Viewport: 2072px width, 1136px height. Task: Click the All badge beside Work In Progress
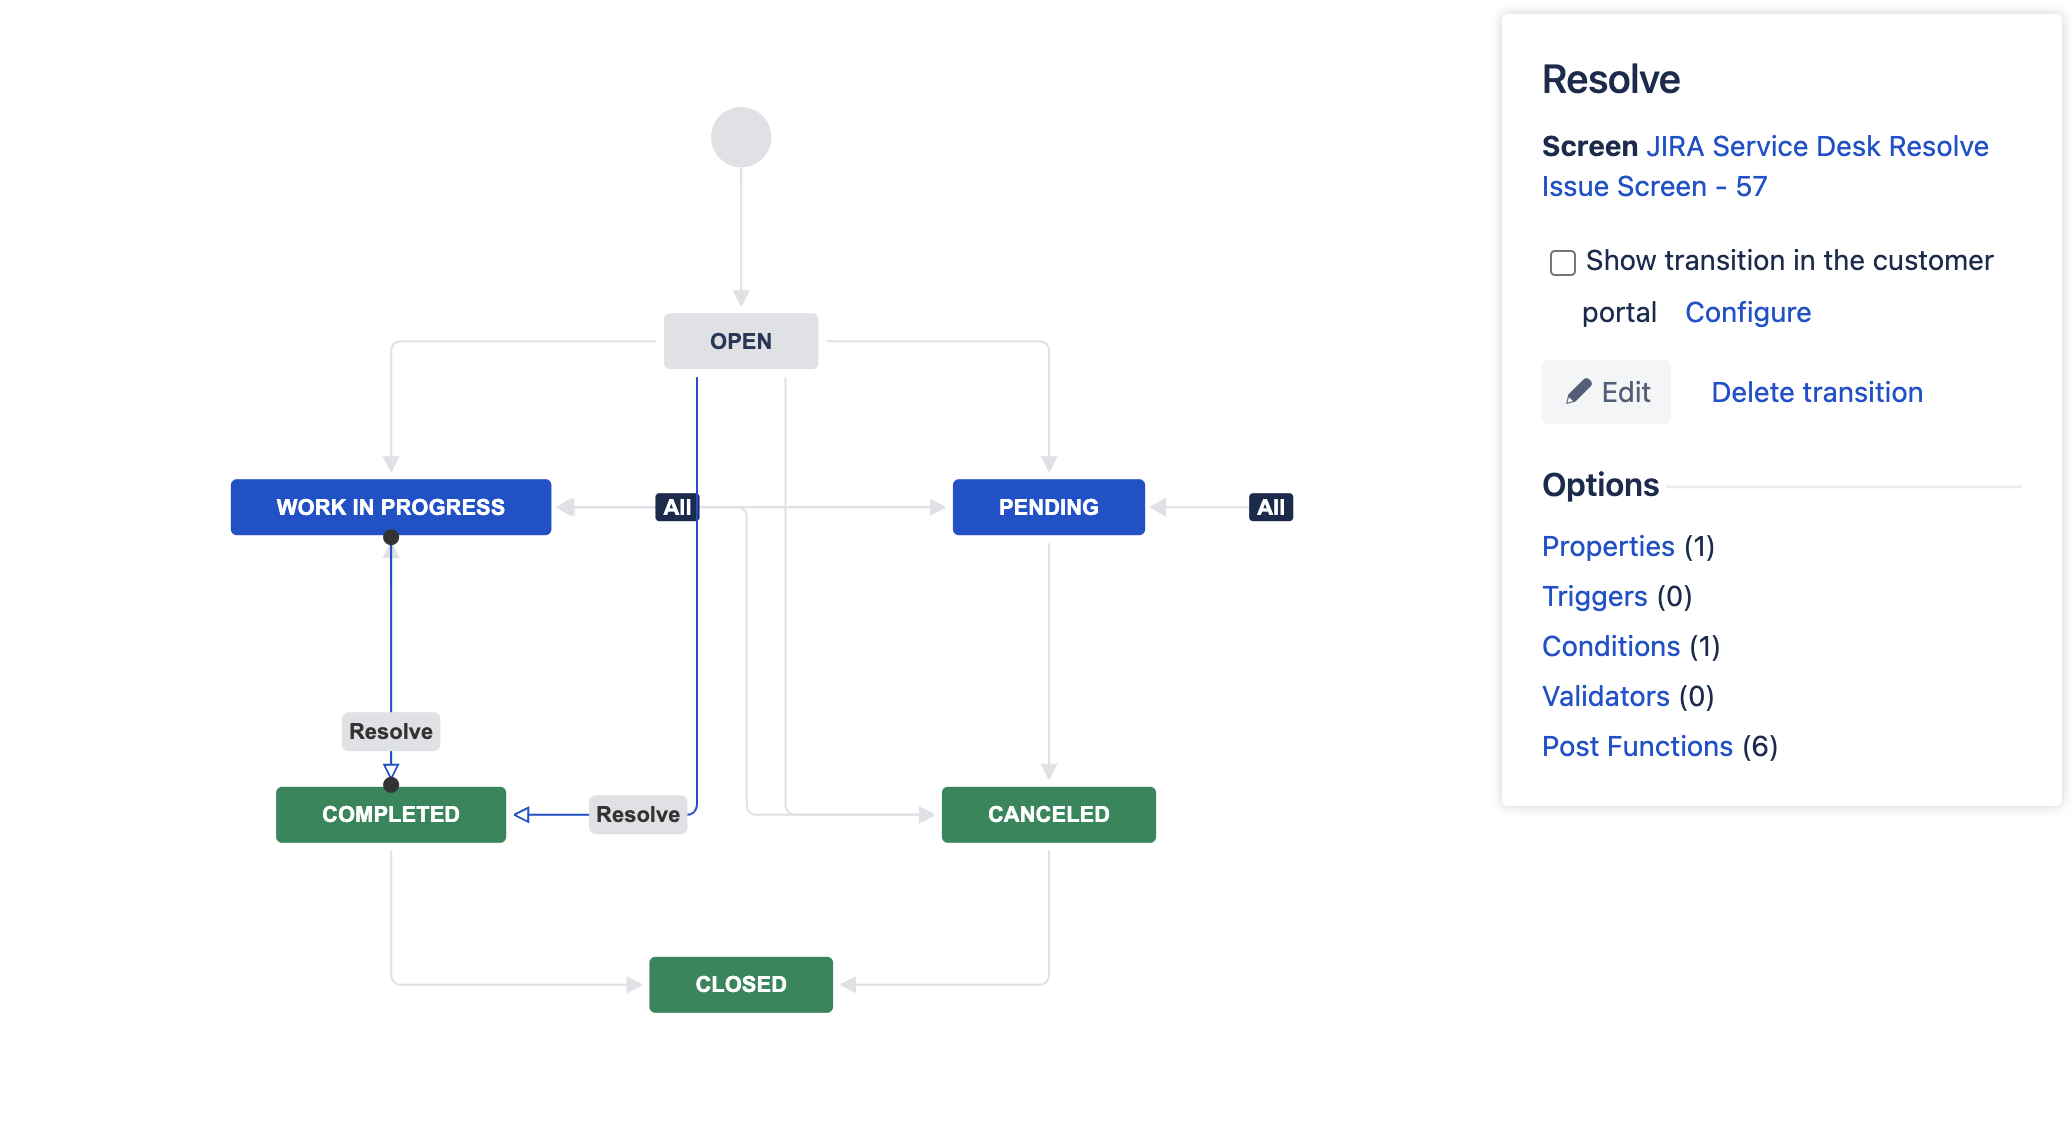pyautogui.click(x=676, y=507)
